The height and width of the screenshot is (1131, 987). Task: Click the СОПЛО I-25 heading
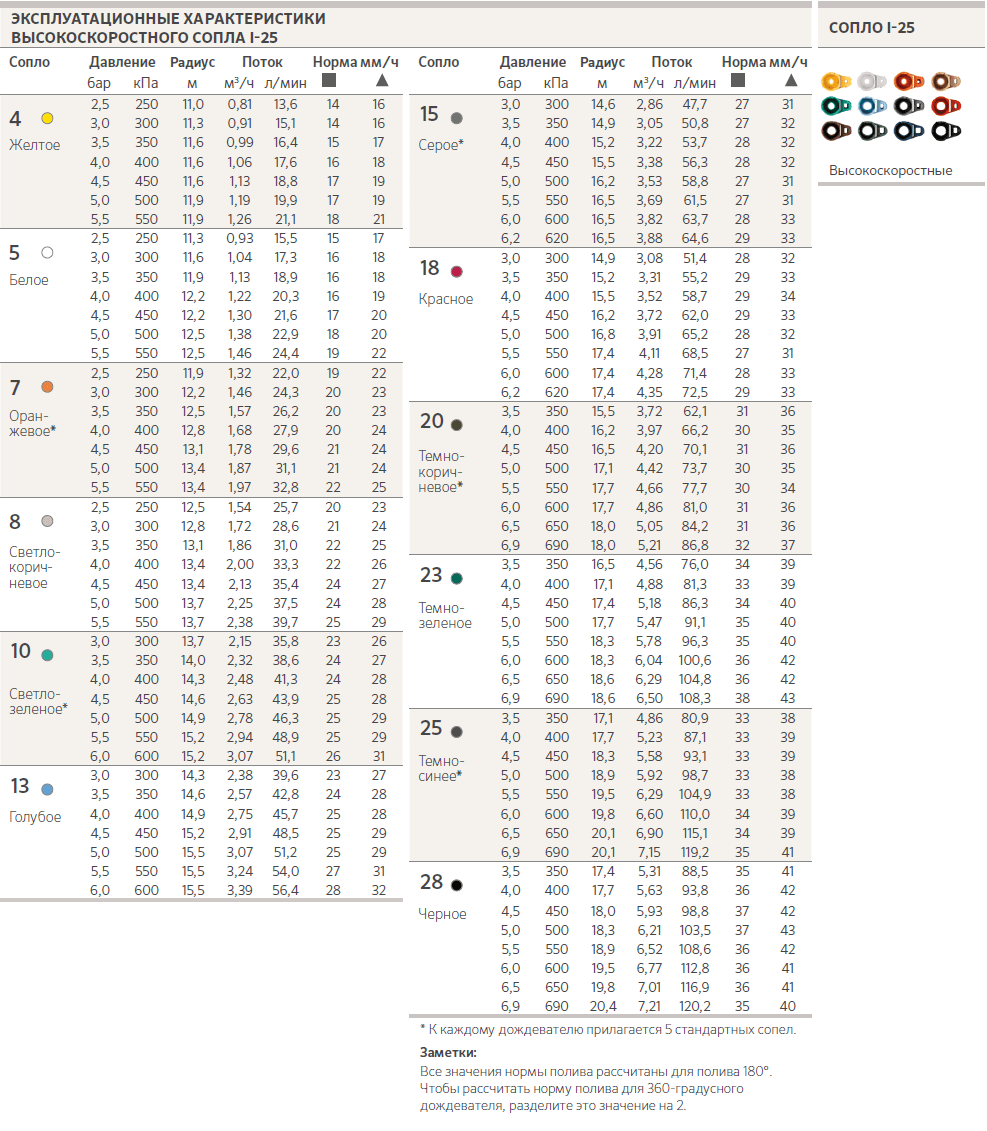pyautogui.click(x=872, y=27)
